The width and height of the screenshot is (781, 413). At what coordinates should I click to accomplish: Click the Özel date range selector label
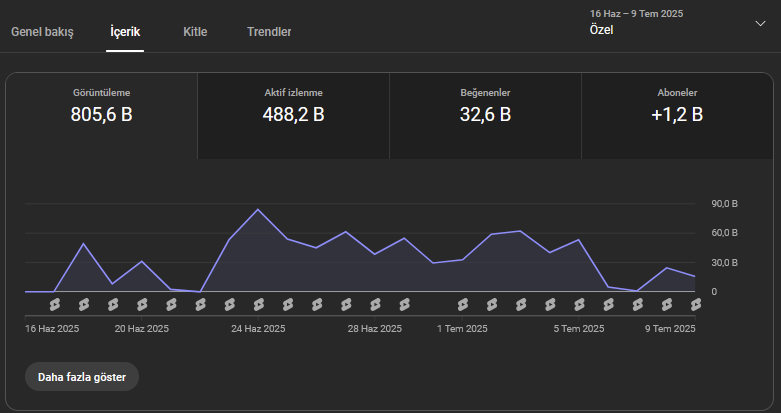pos(601,30)
